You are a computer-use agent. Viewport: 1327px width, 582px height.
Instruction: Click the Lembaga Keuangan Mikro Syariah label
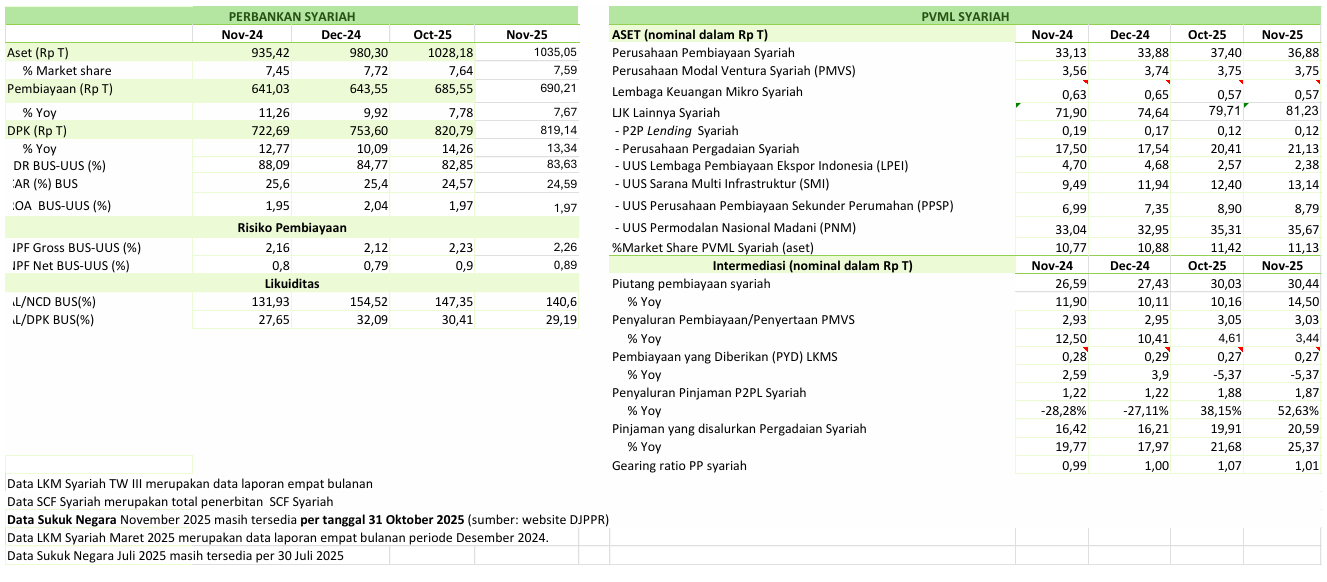pos(707,92)
